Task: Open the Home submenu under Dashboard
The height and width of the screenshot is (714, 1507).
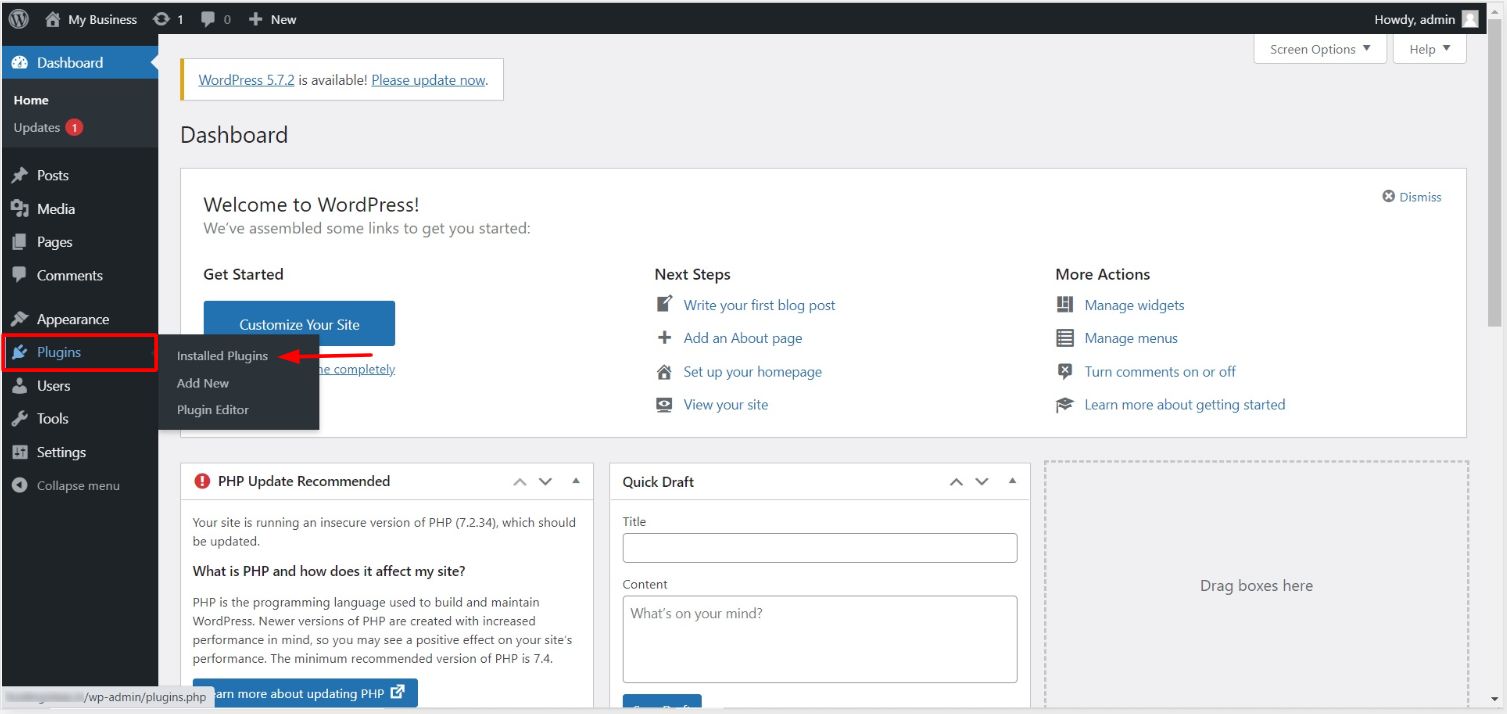Action: click(31, 100)
